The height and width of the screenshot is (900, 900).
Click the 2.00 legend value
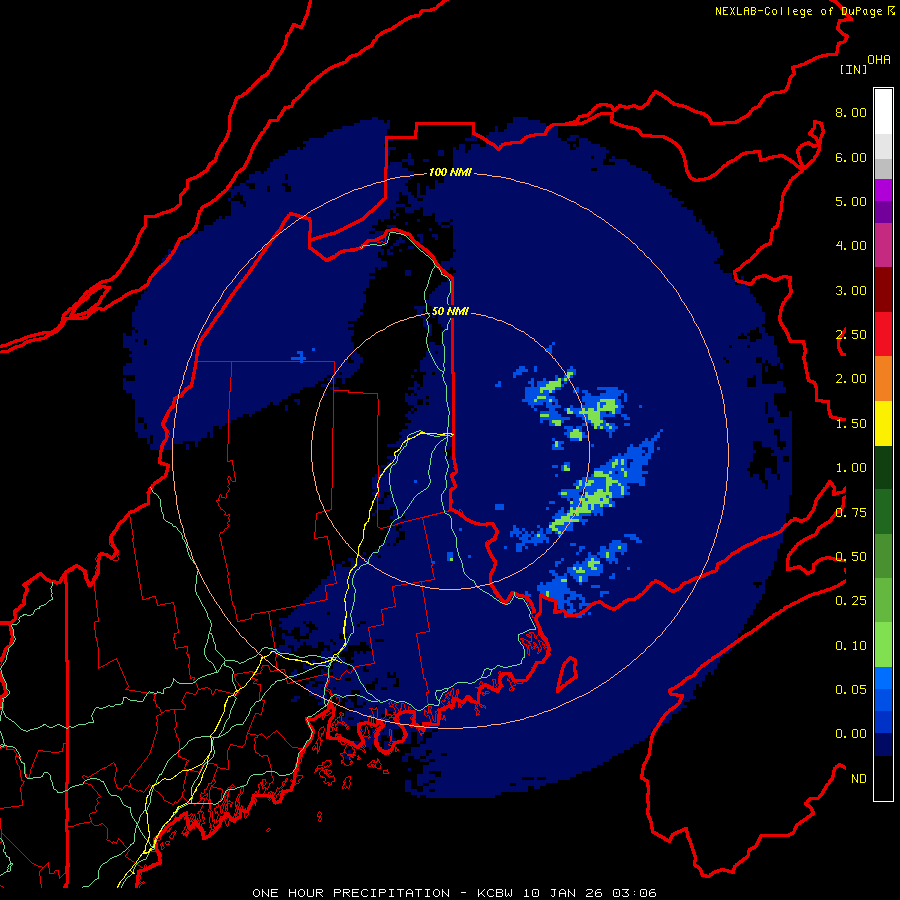click(x=851, y=379)
